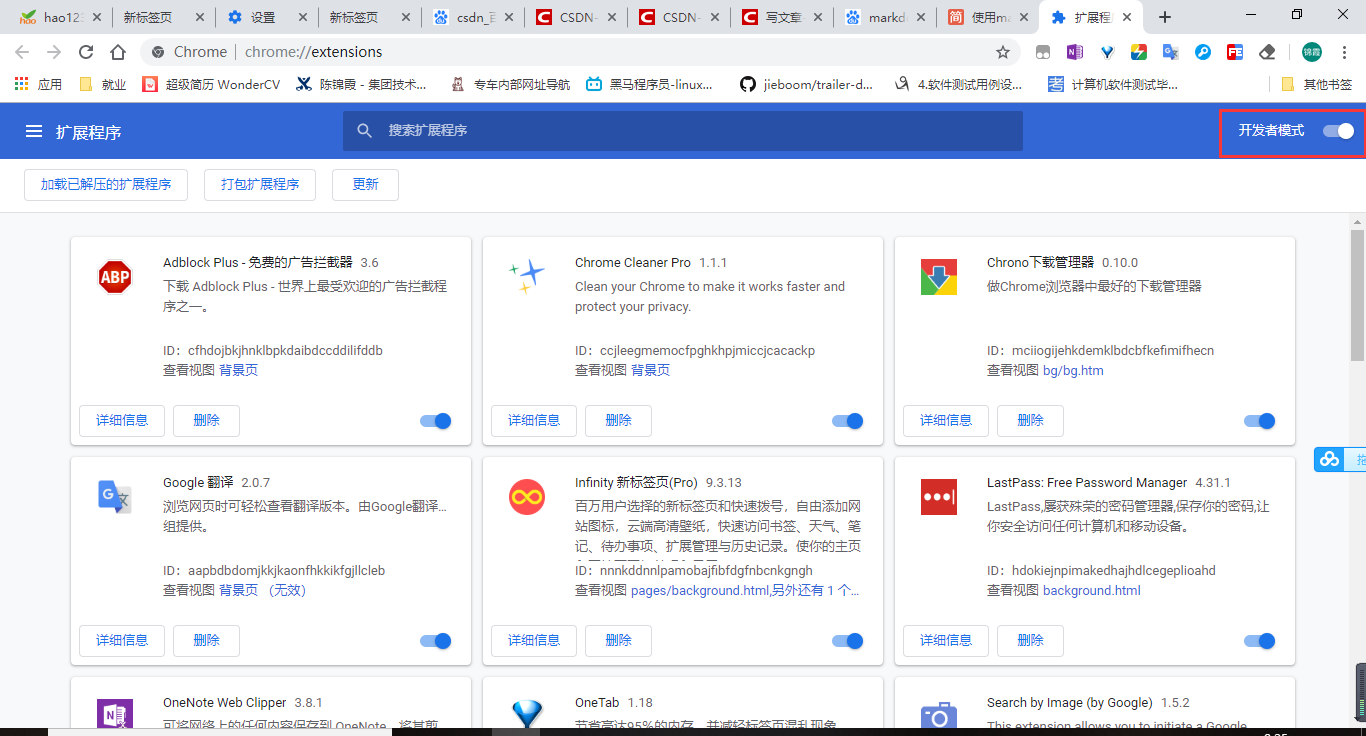The height and width of the screenshot is (736, 1366).
Task: Click the Search by Image camera icon
Action: coord(939,715)
